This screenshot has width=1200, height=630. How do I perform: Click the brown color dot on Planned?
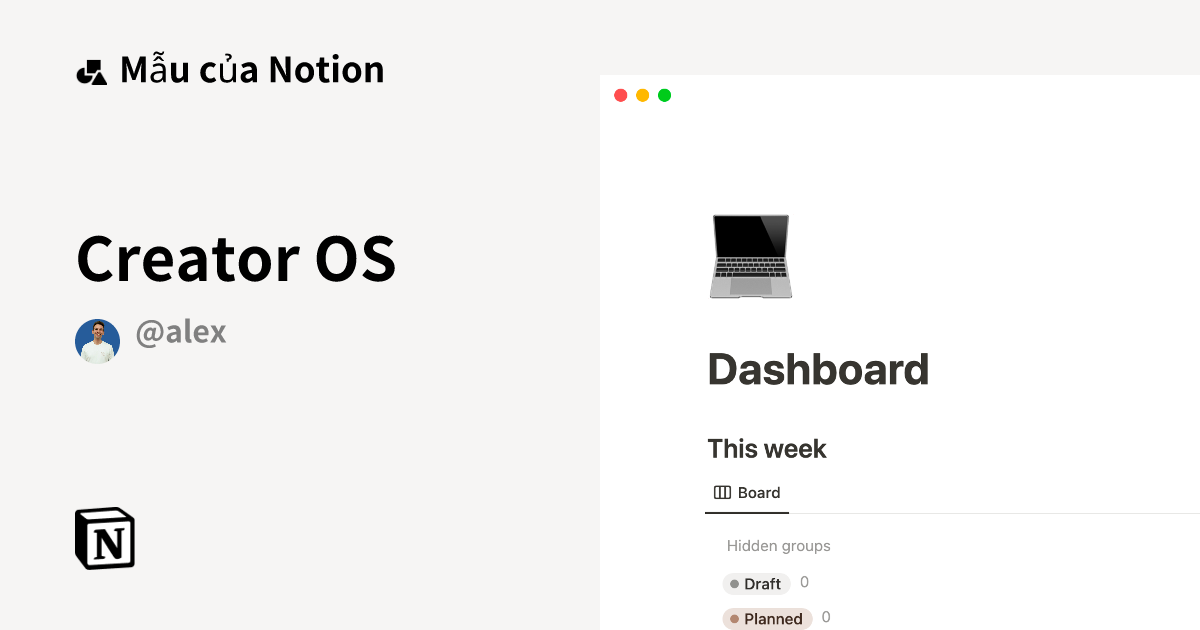coord(736,618)
